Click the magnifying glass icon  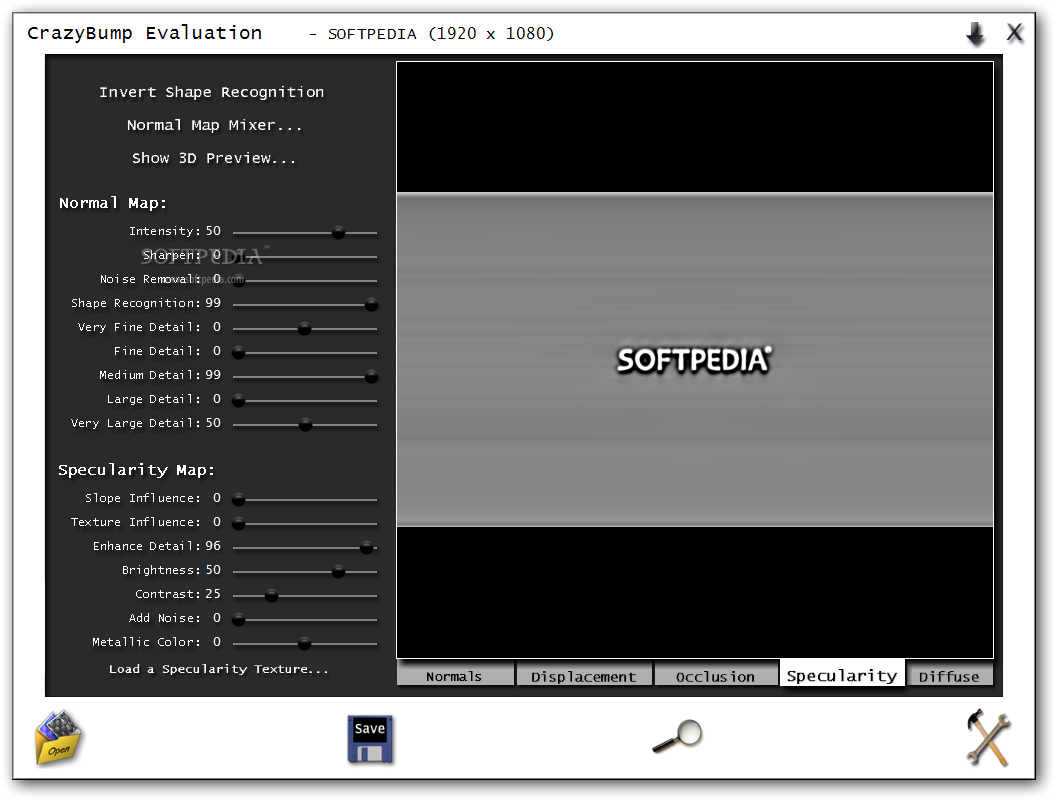[x=678, y=736]
